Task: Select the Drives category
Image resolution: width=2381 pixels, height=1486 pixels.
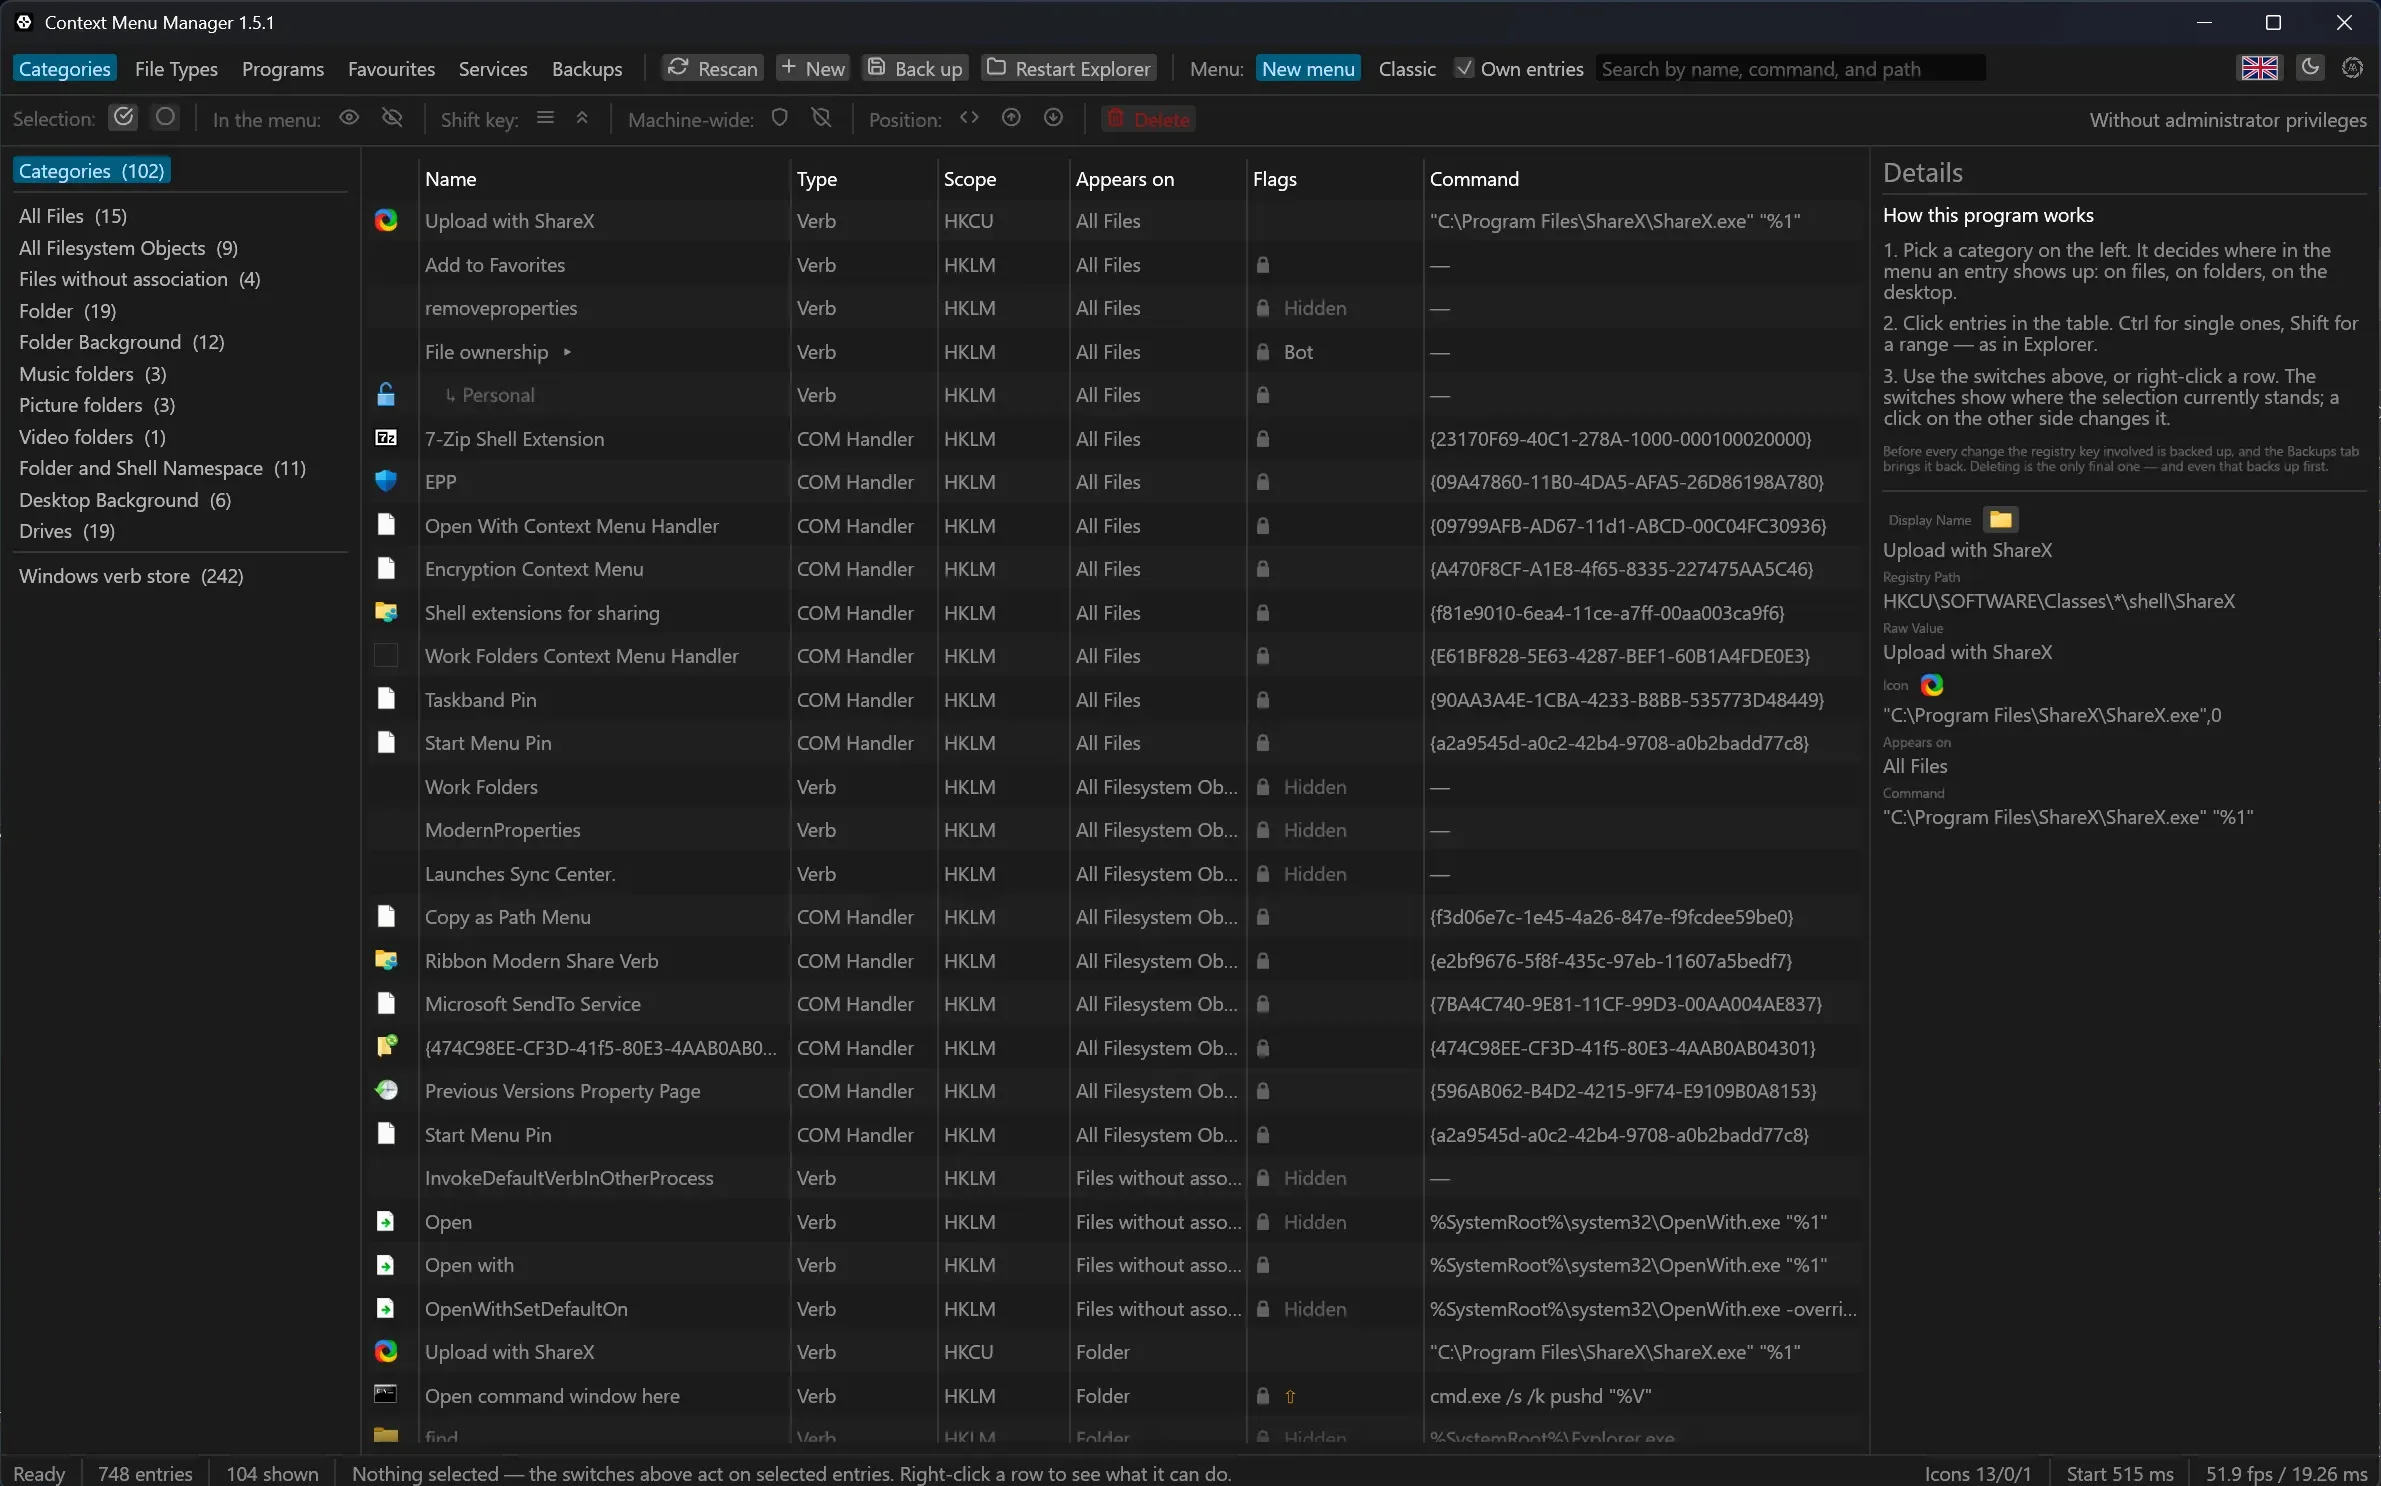Action: point(67,531)
